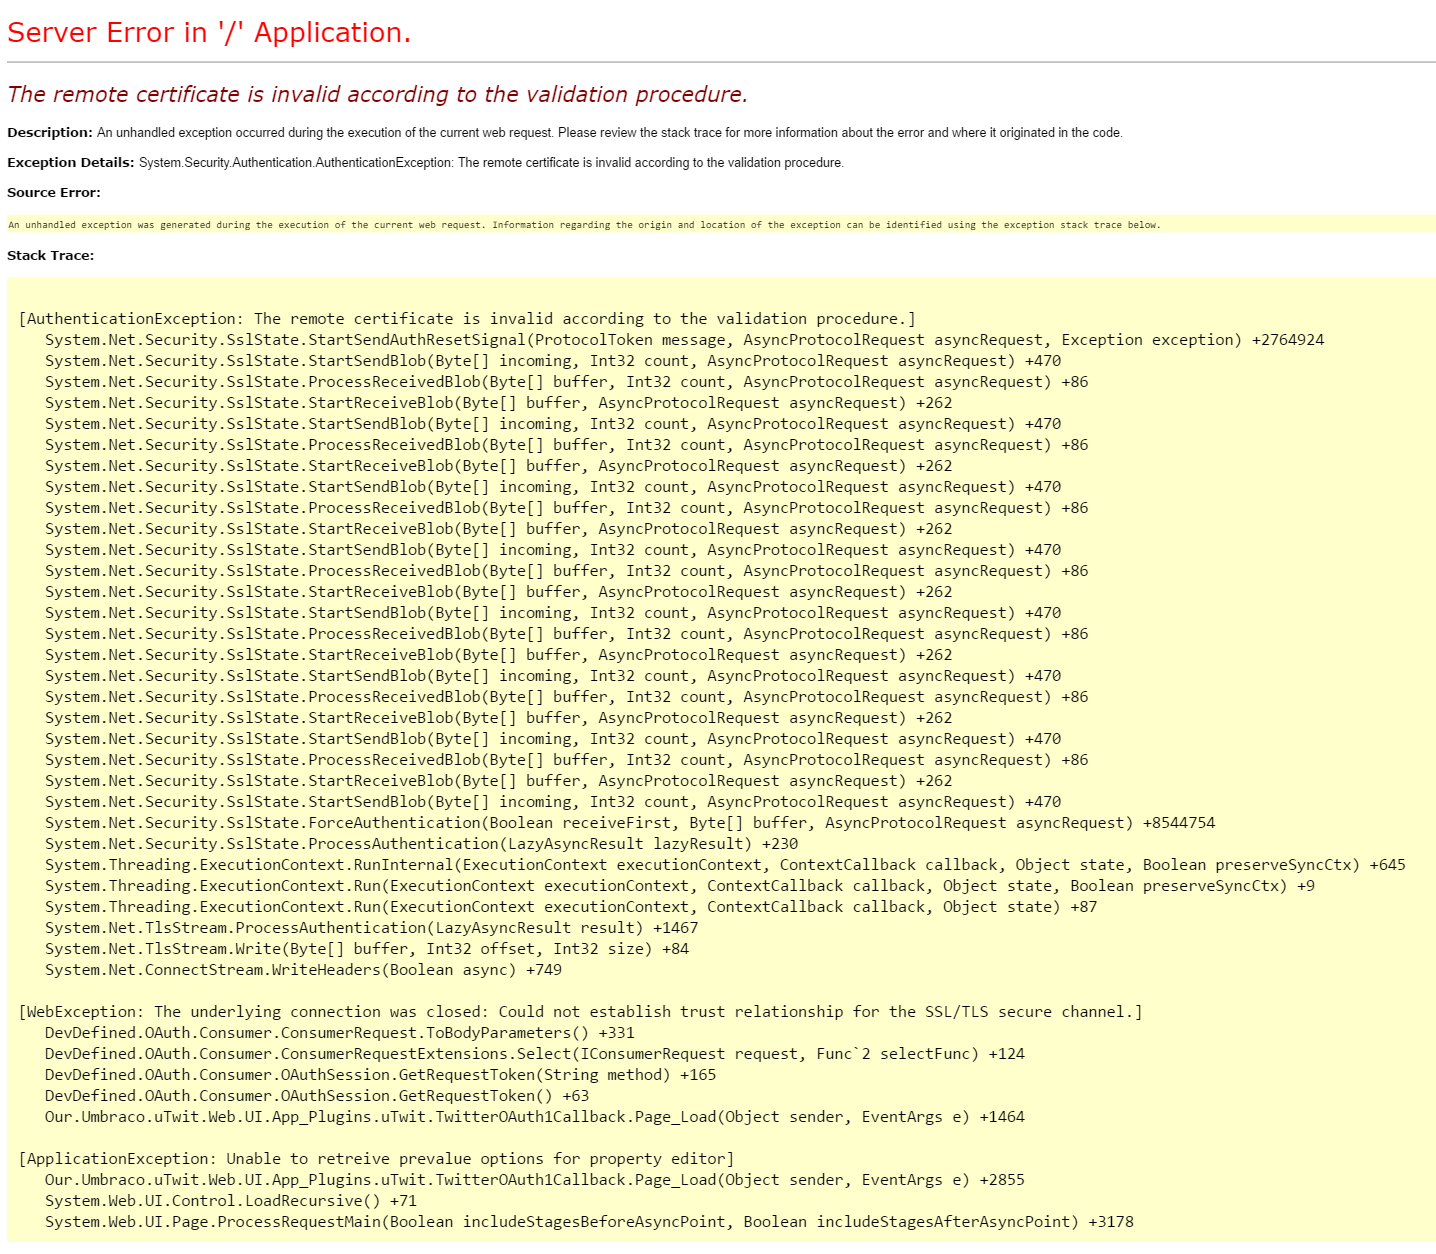Click the [ApplicationException] prevalue options line
Viewport: 1436px width, 1254px height.
point(377,1159)
